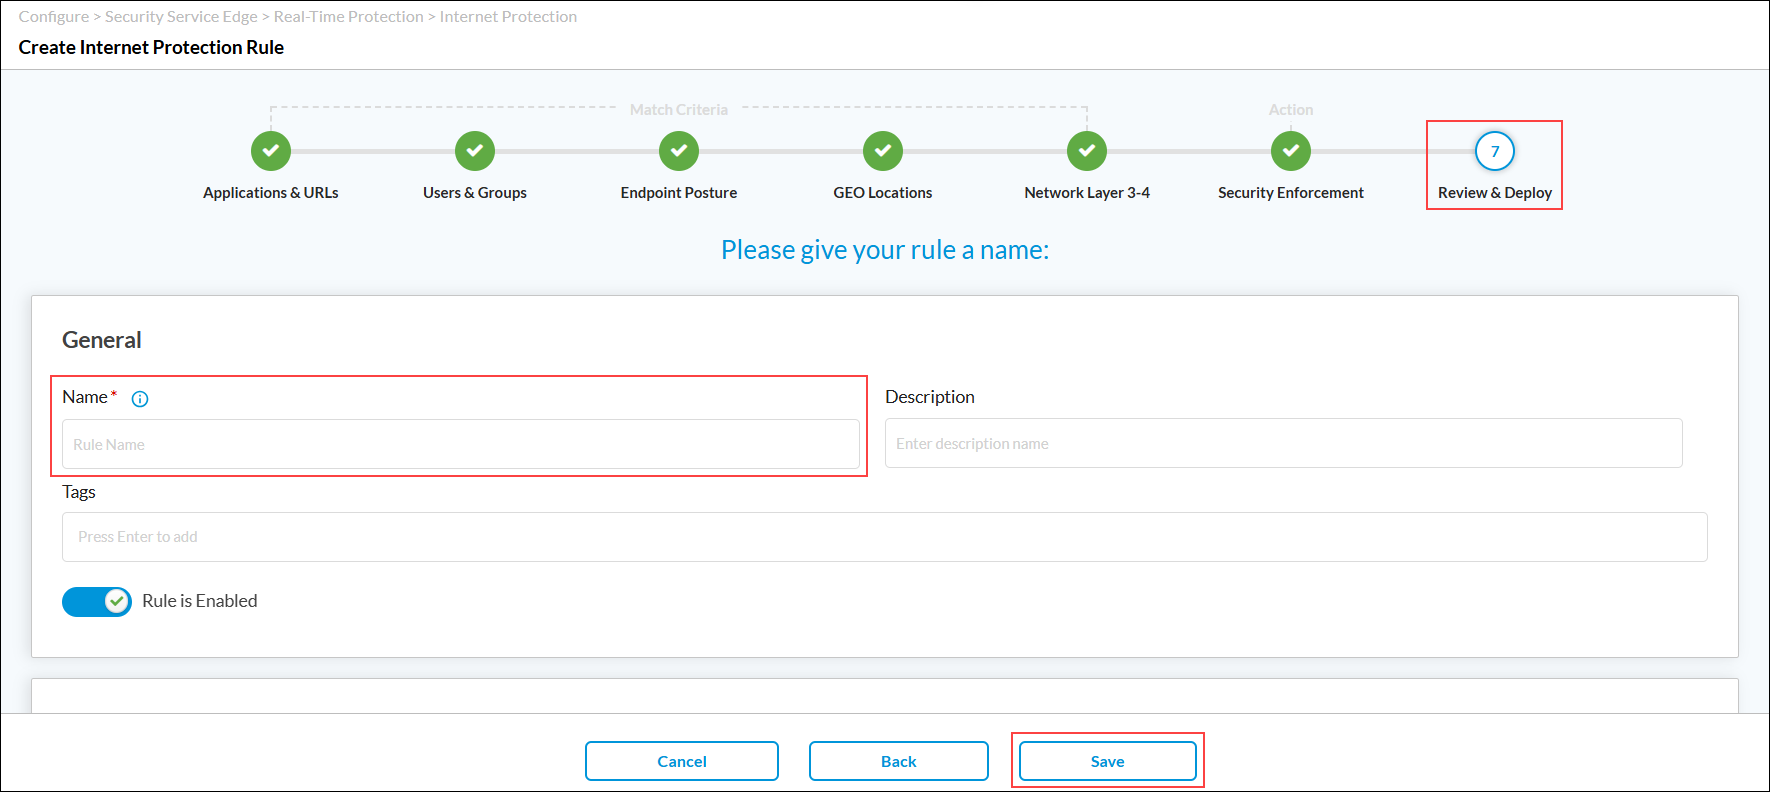Click into the Description text field
Image resolution: width=1770 pixels, height=792 pixels.
click(x=1283, y=443)
